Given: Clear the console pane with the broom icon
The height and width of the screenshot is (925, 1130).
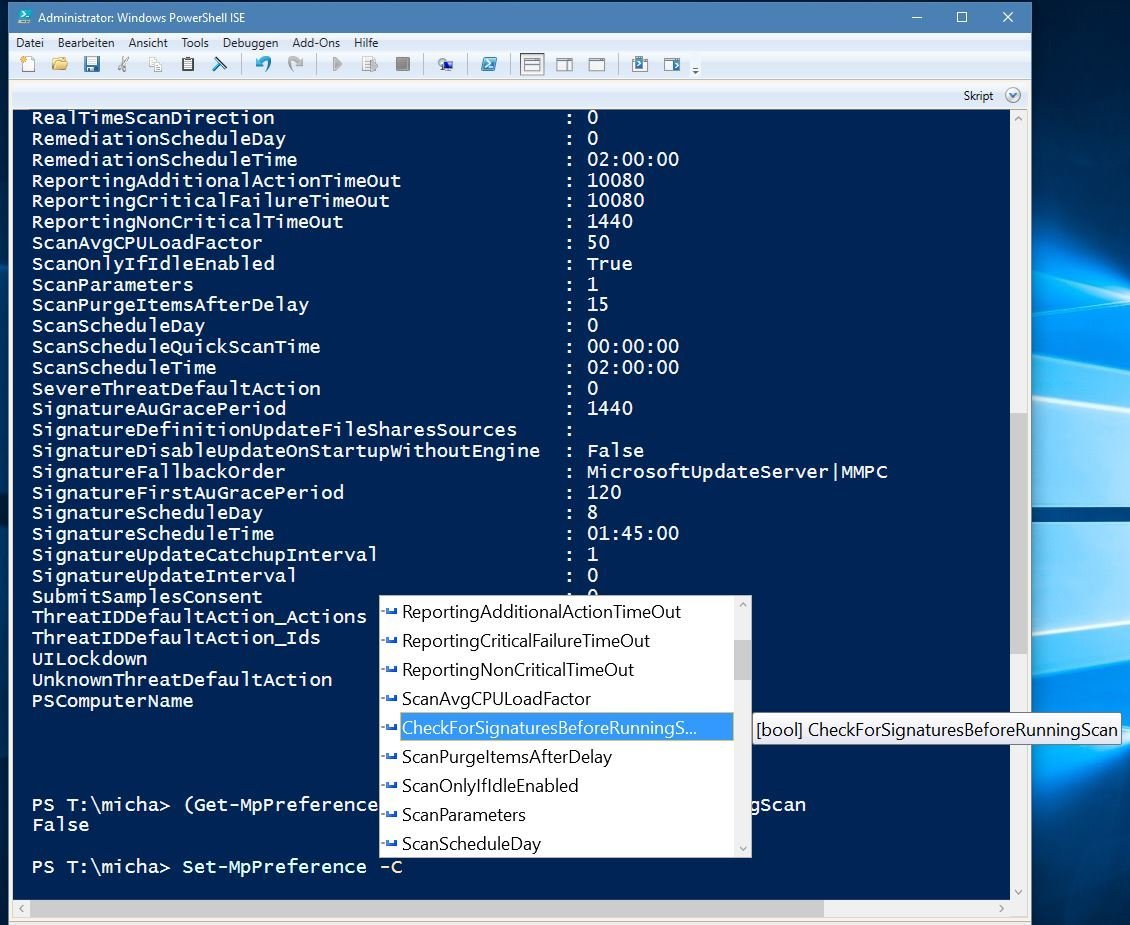Looking at the screenshot, I should (x=218, y=64).
